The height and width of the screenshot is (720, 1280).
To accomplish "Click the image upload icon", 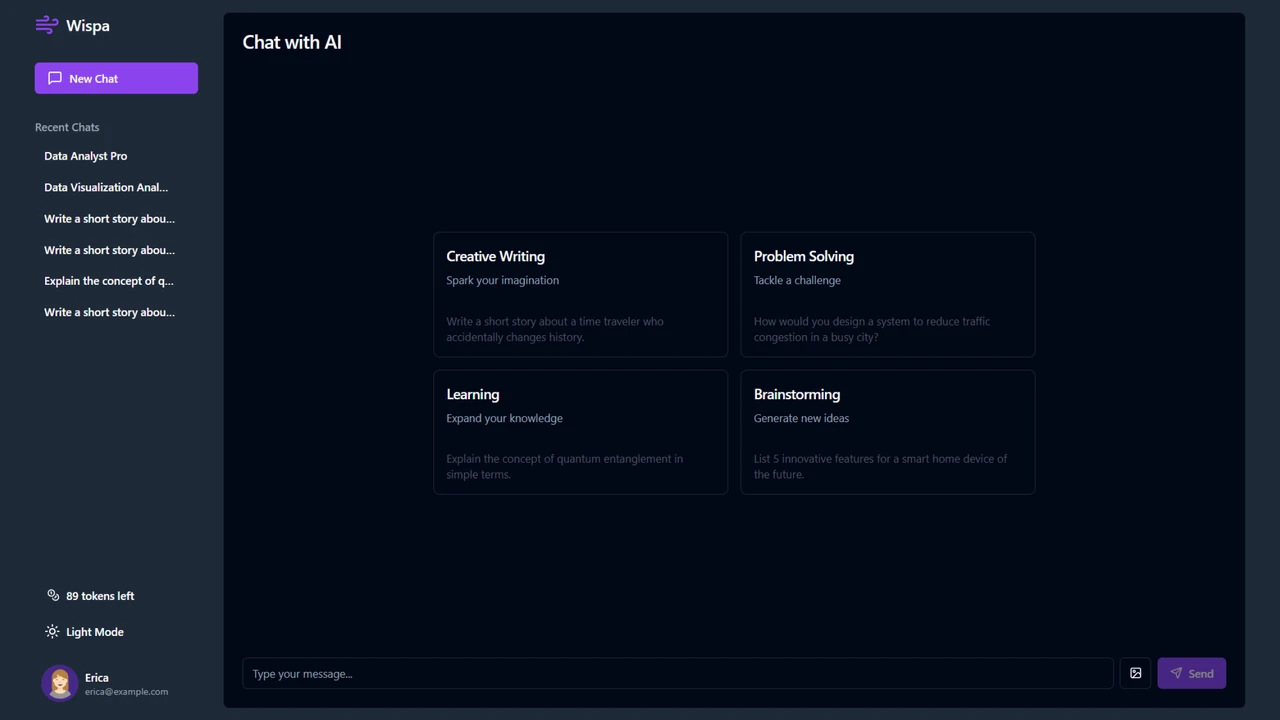I will 1135,673.
